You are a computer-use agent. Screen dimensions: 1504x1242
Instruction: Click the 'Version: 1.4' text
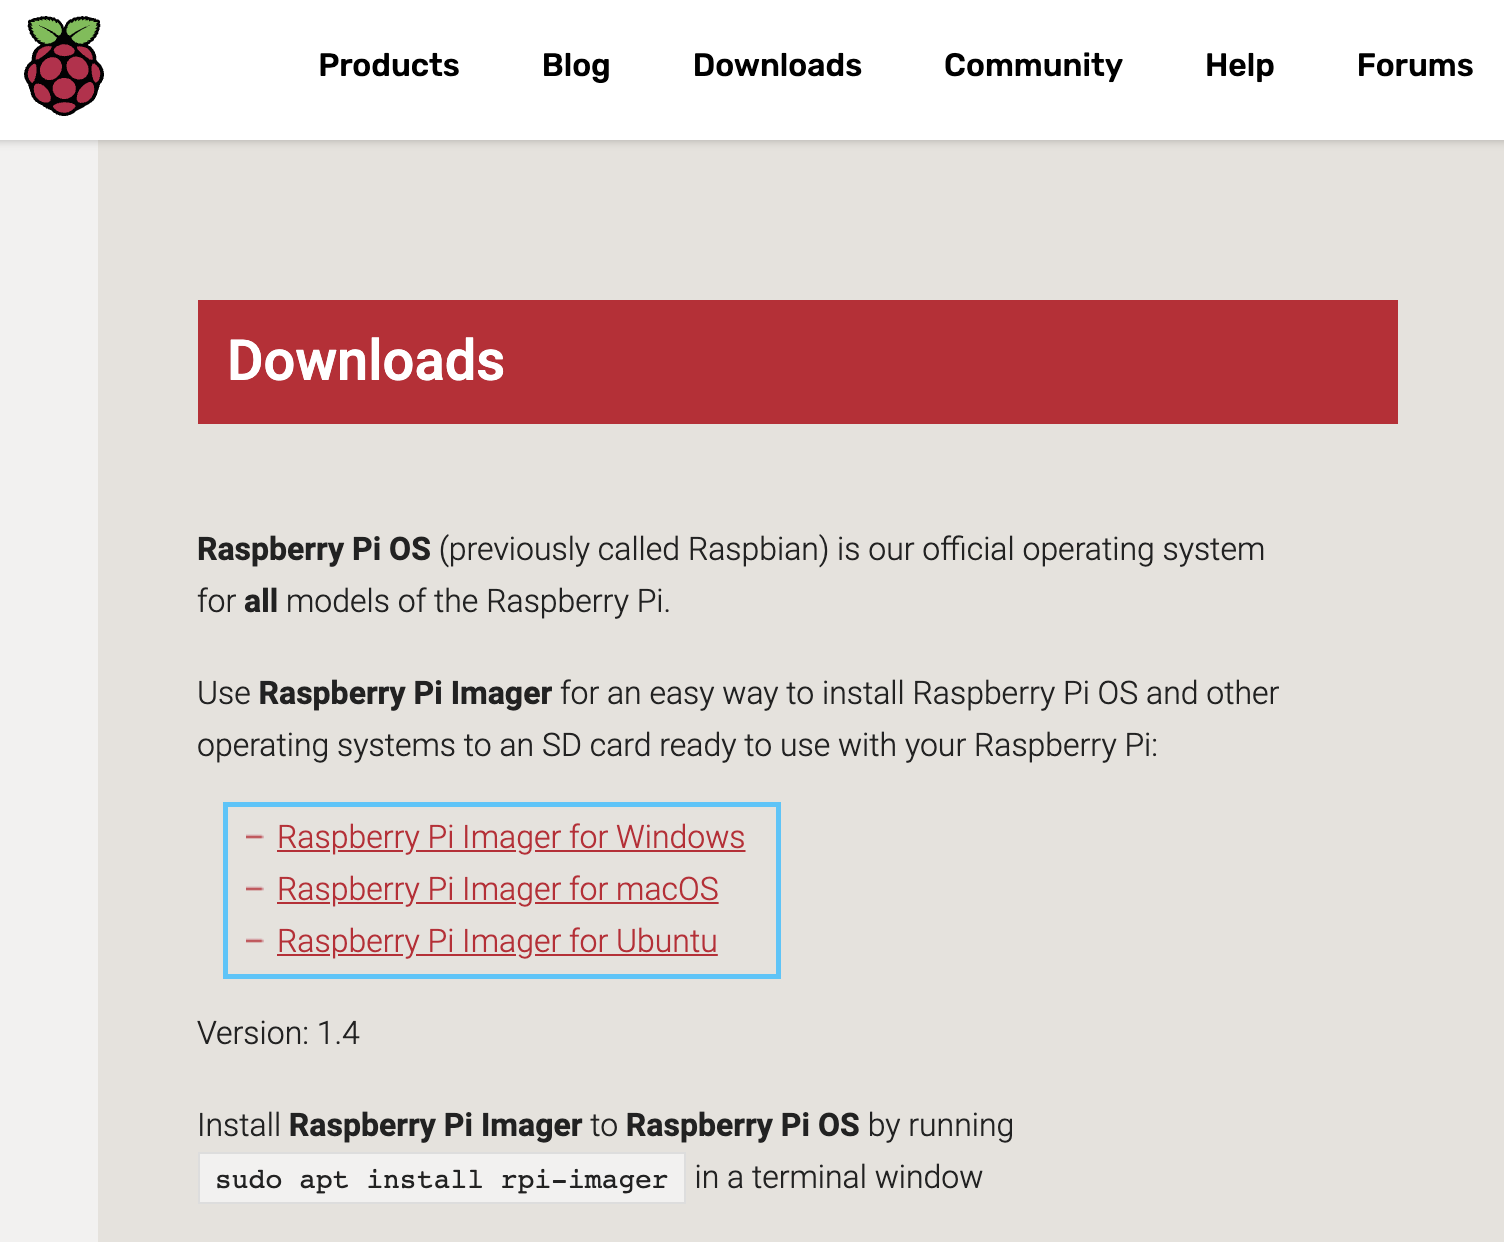[278, 1033]
